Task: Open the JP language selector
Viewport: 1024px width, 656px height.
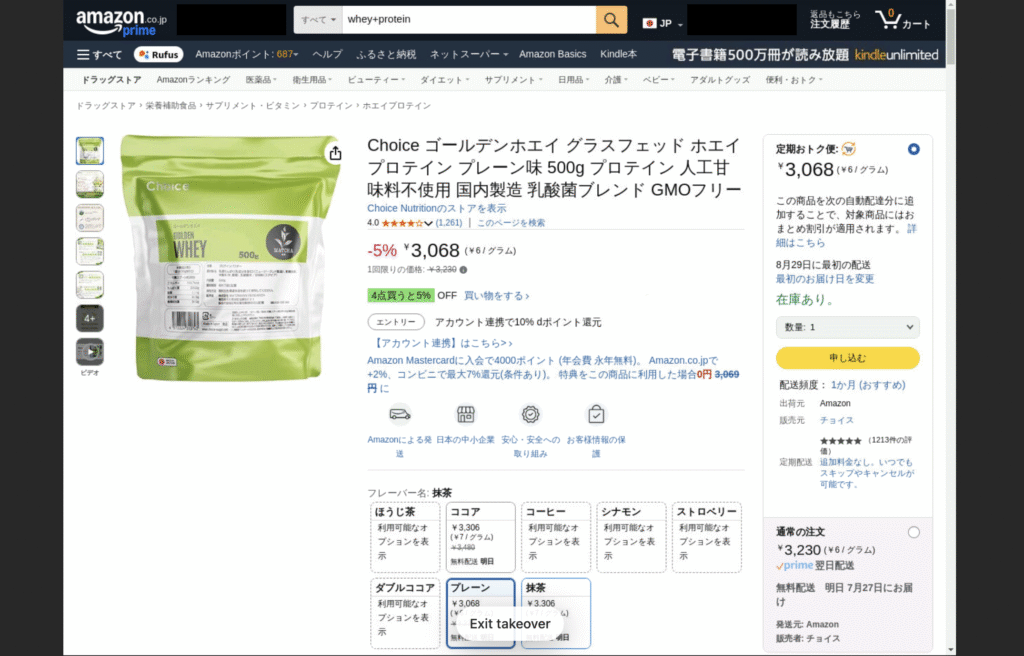Action: tap(663, 24)
